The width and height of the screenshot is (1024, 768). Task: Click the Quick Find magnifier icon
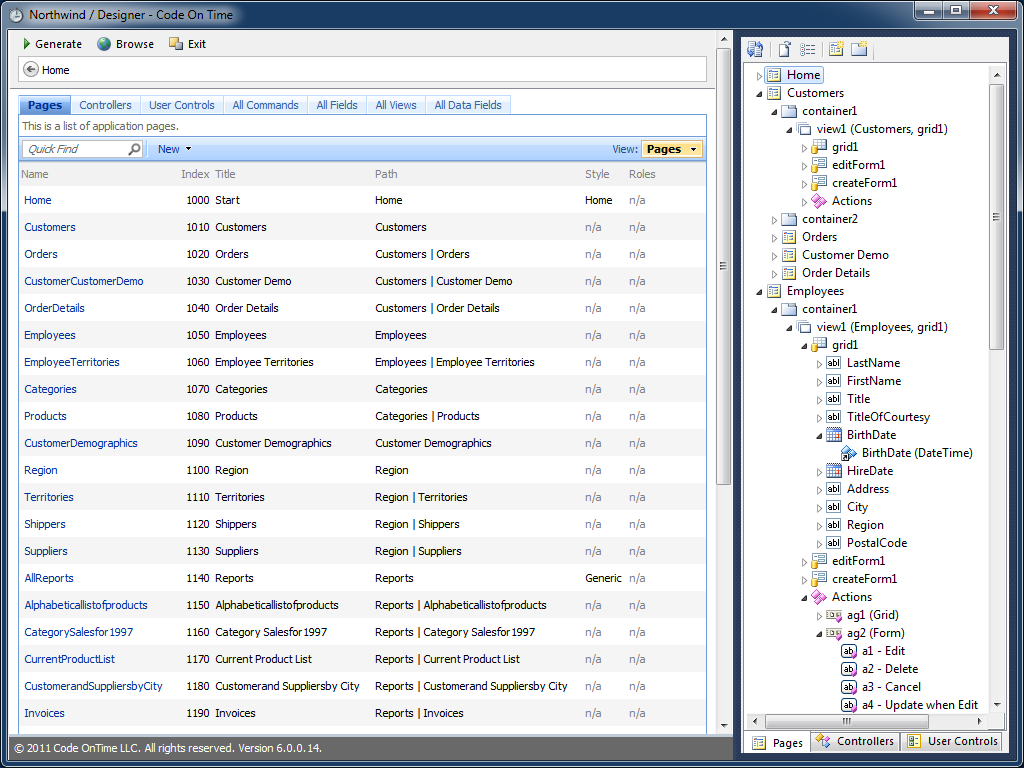135,149
